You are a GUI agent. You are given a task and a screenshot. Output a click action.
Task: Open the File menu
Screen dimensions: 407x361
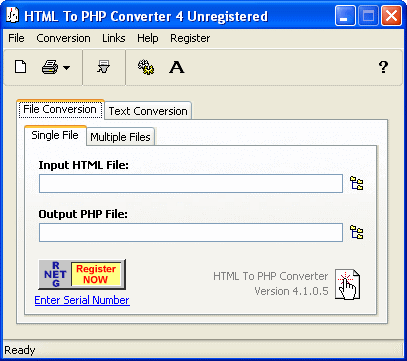pos(16,38)
